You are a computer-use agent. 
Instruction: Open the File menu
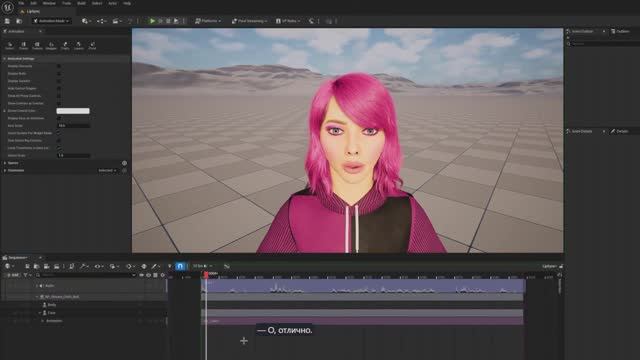pos(21,3)
